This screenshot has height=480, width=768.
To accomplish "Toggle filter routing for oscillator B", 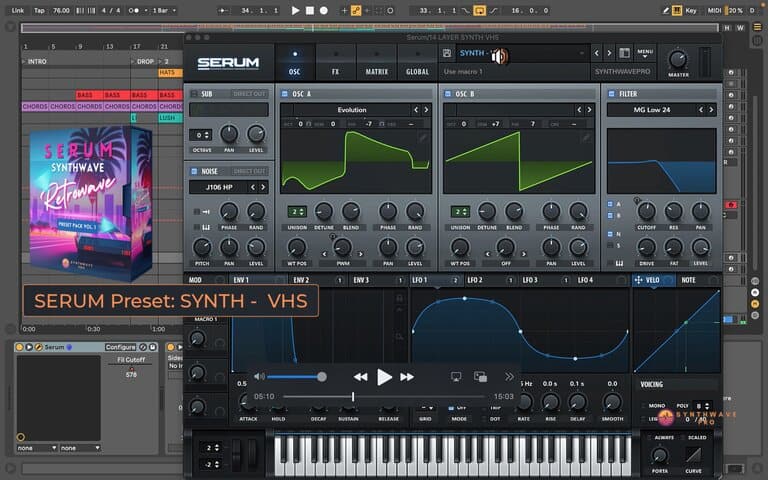I will point(610,215).
